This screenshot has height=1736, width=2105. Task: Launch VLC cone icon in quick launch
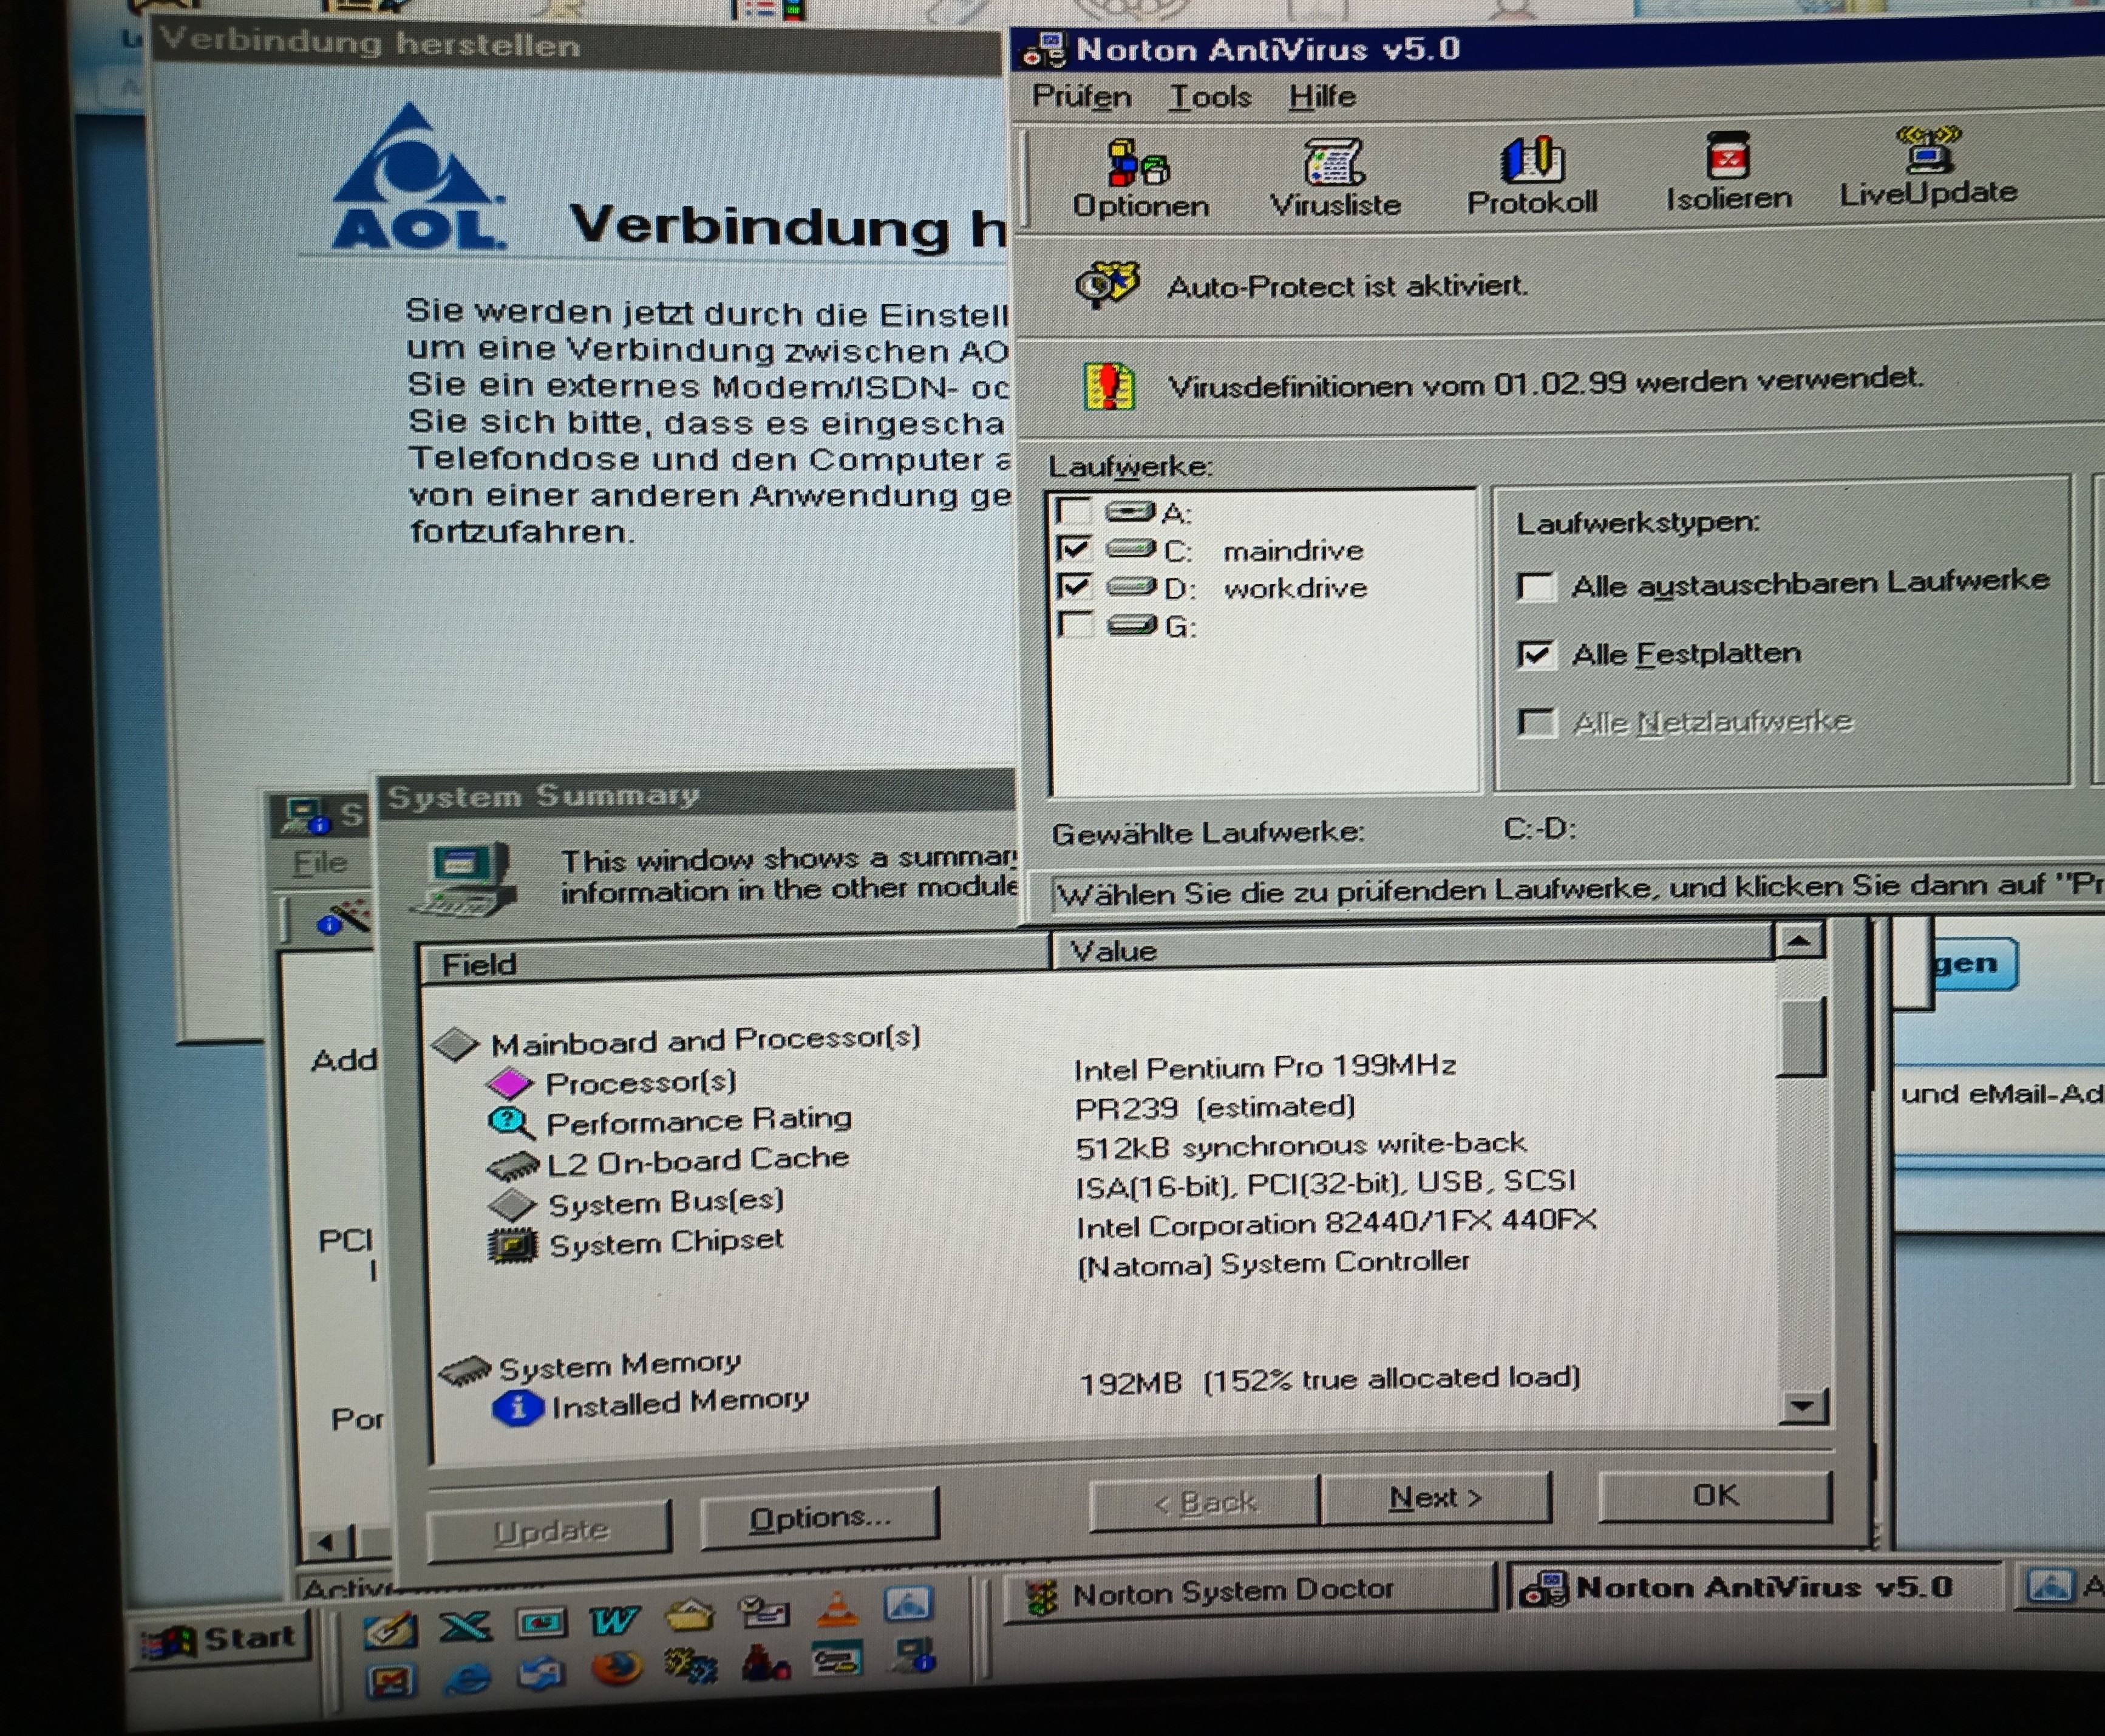point(837,1608)
